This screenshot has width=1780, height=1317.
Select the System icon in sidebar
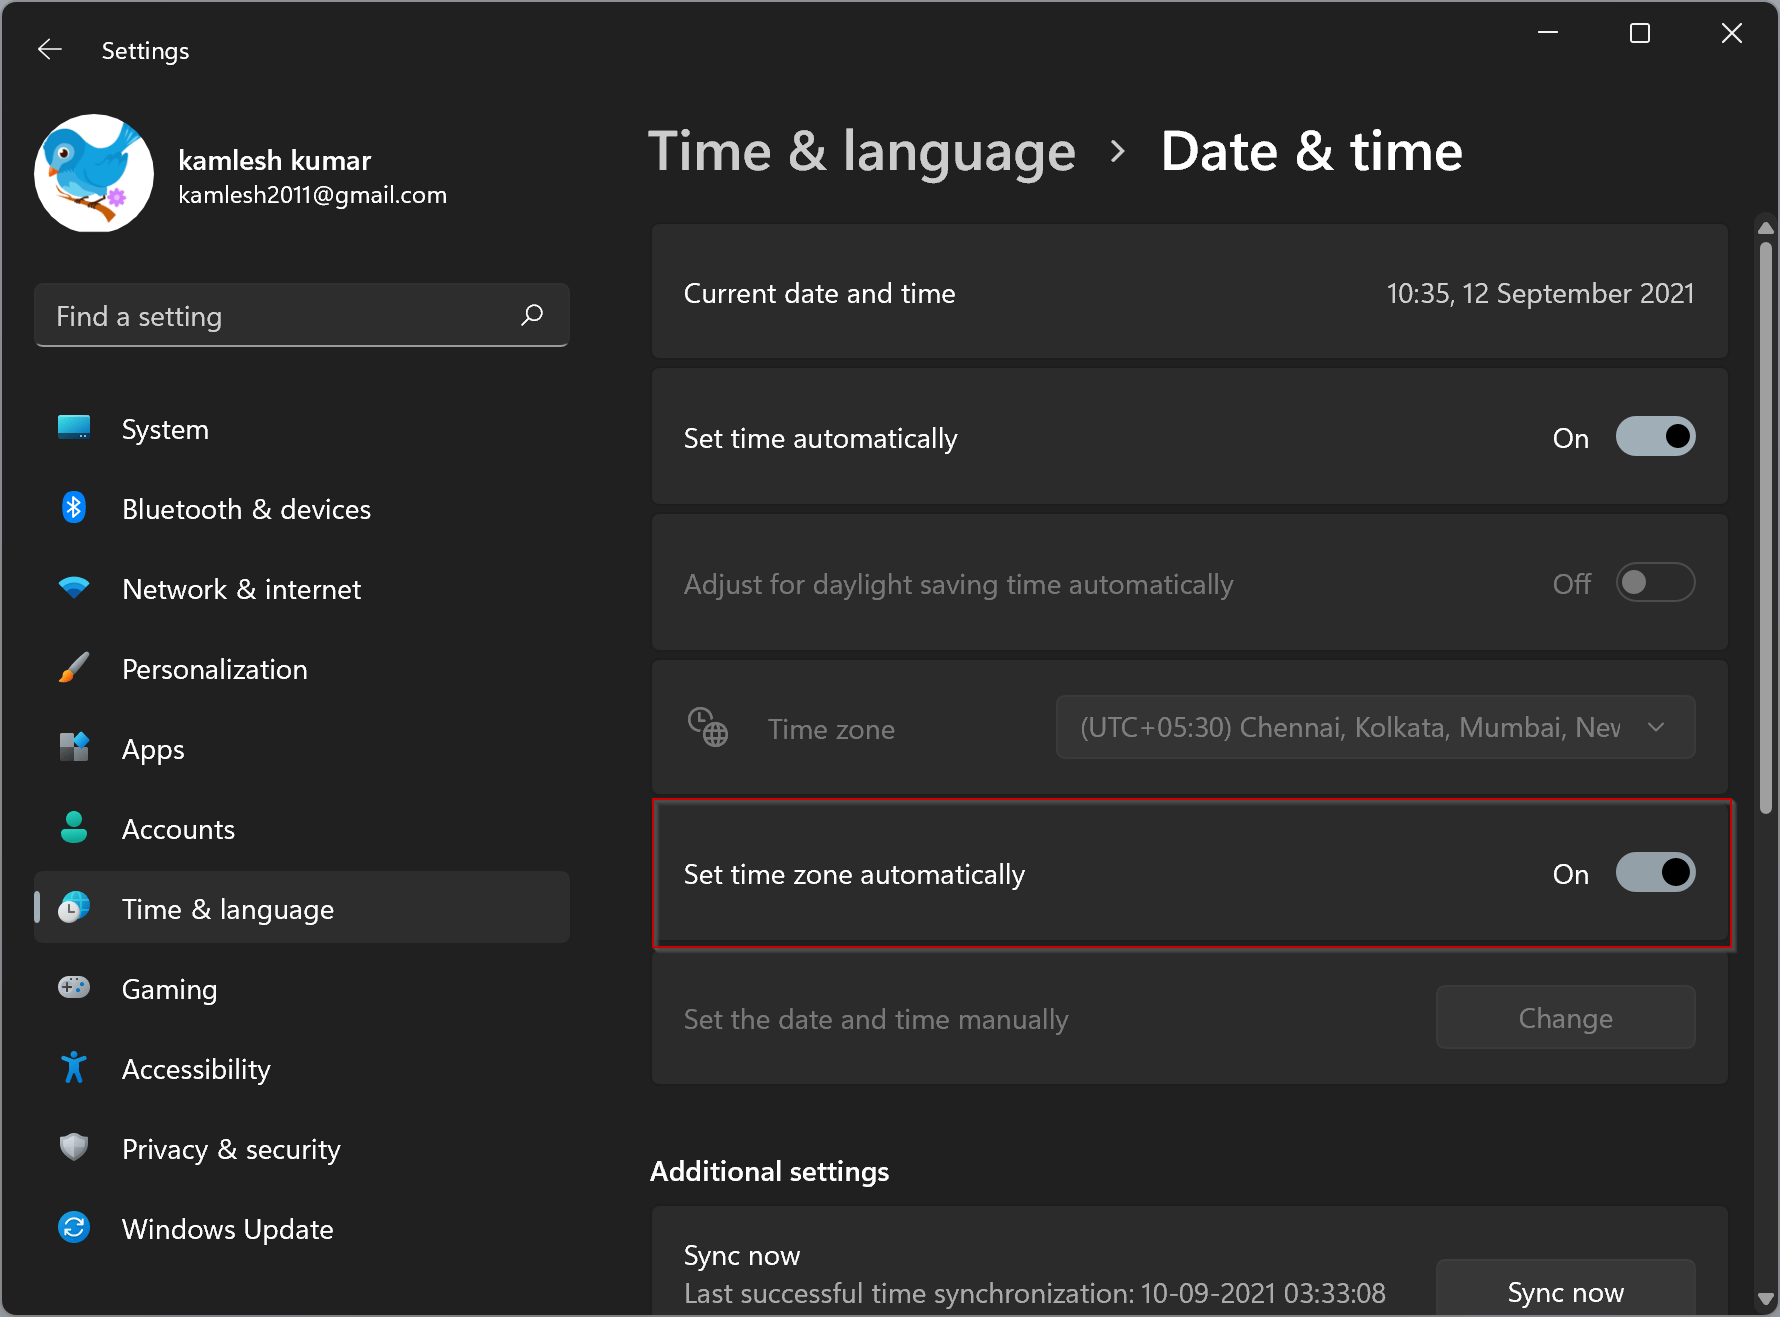pos(74,428)
